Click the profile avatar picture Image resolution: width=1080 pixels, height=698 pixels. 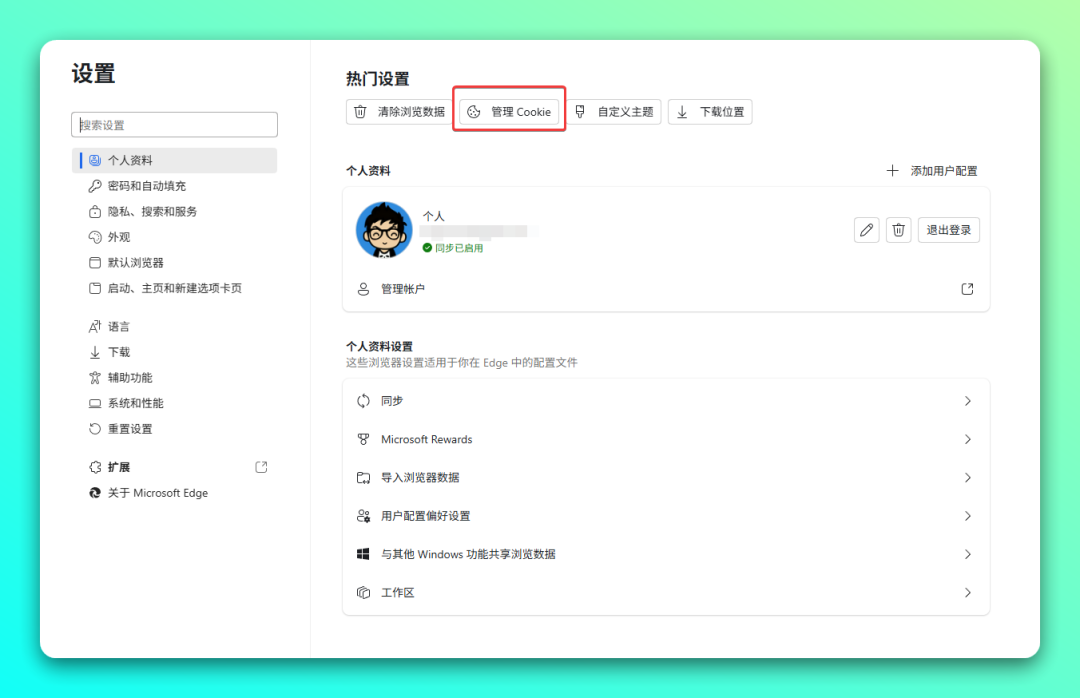click(x=384, y=229)
